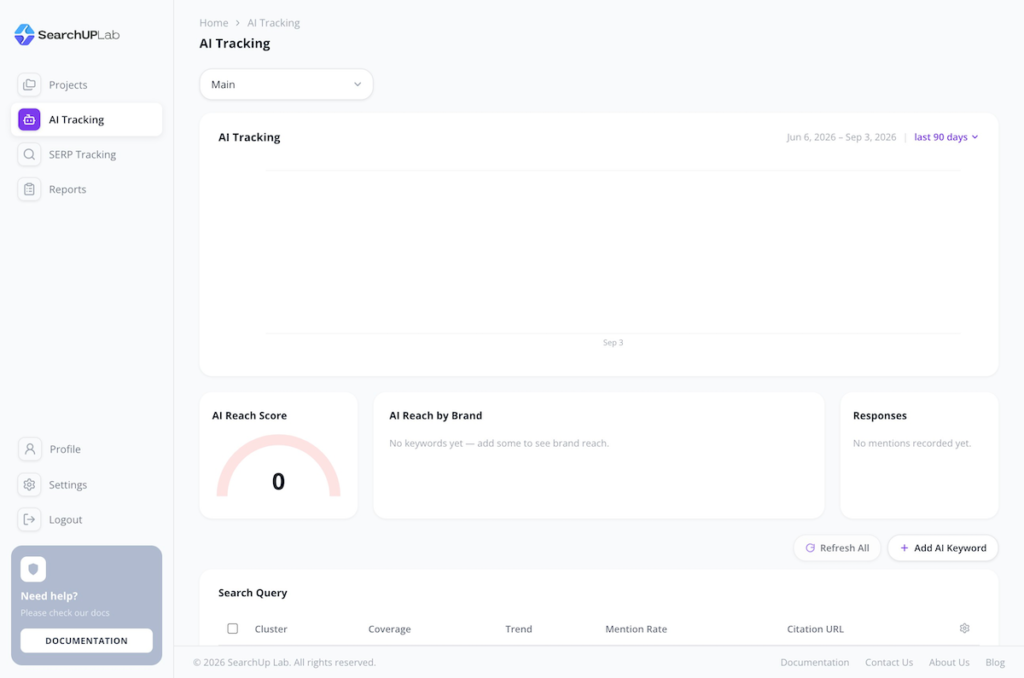
Task: Click the Search Query heading
Action: (253, 593)
